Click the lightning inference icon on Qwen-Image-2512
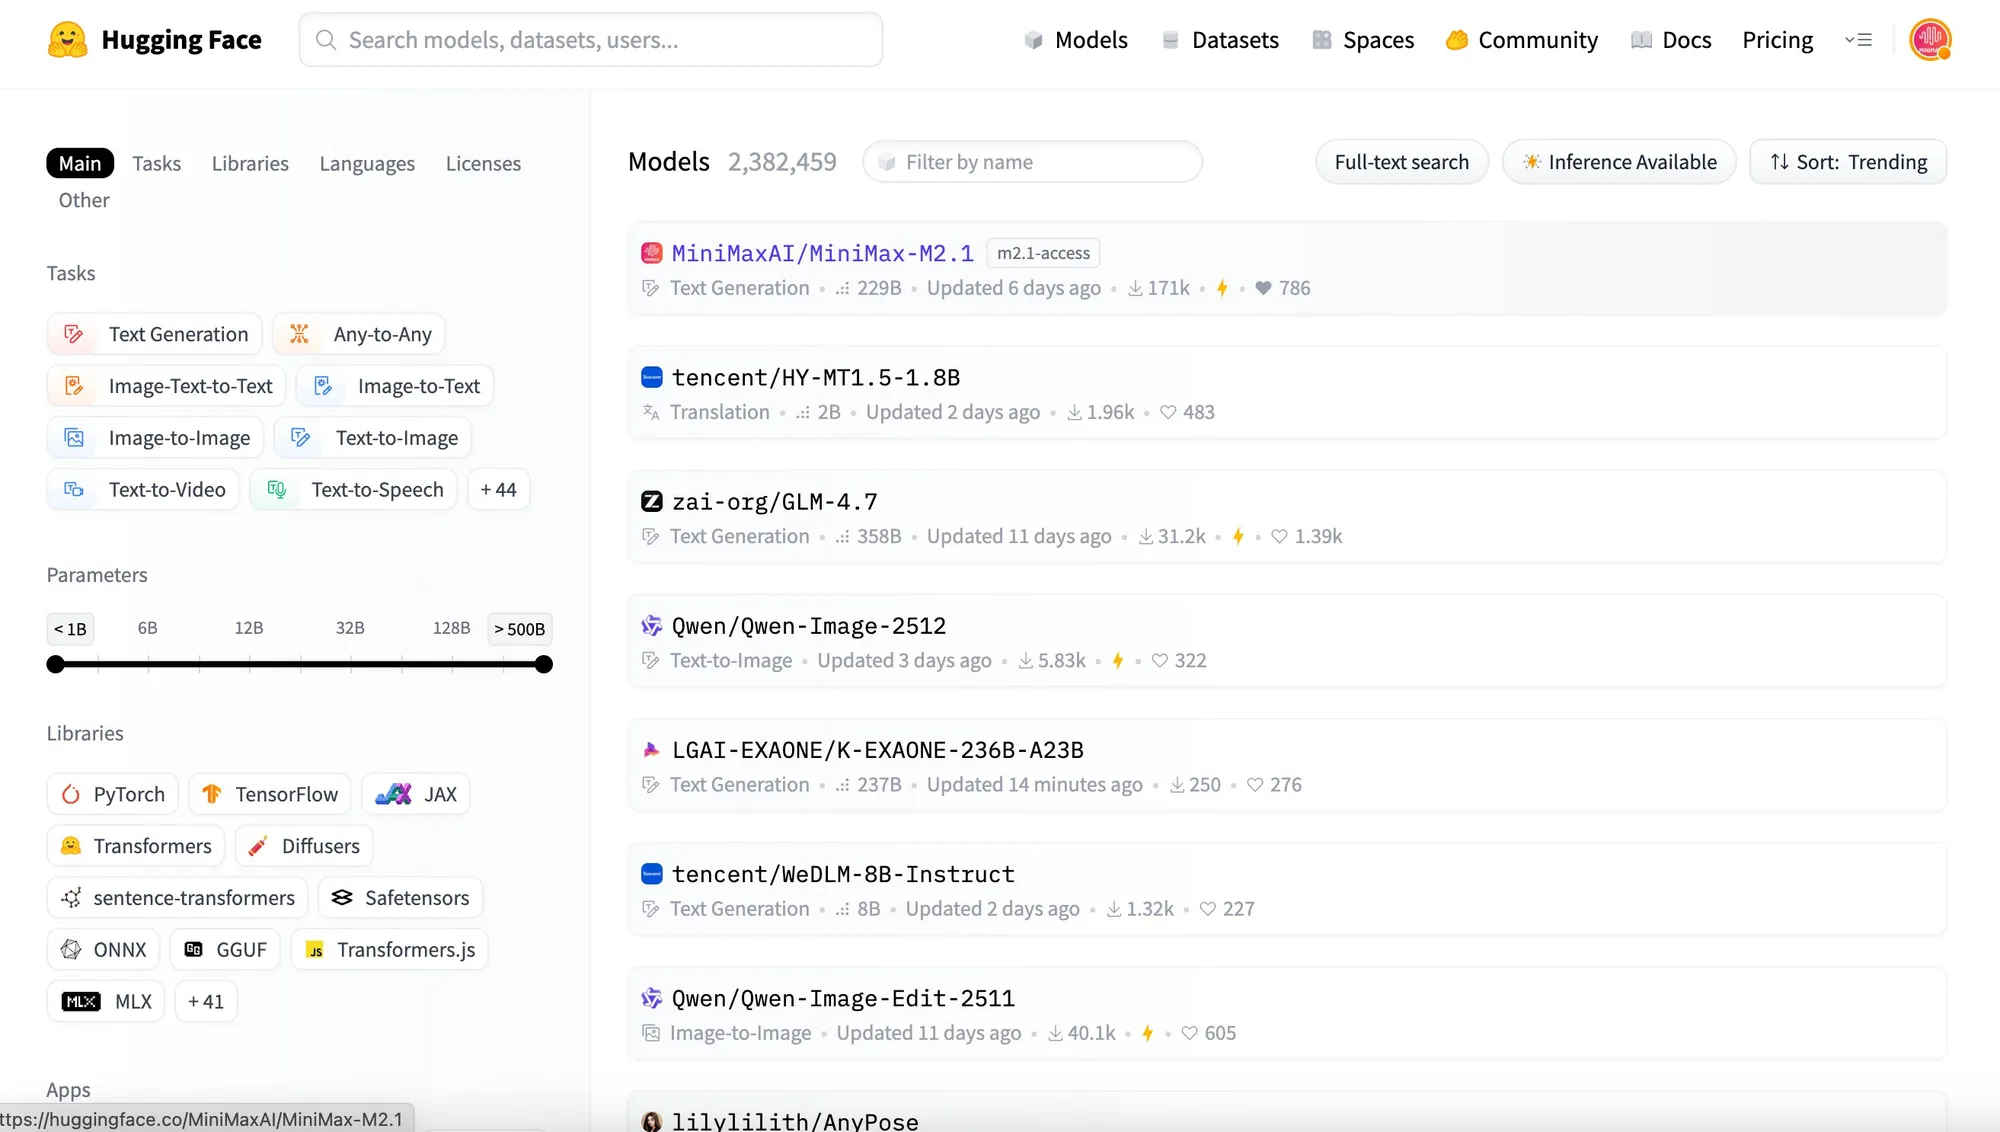The width and height of the screenshot is (2000, 1132). coord(1118,661)
